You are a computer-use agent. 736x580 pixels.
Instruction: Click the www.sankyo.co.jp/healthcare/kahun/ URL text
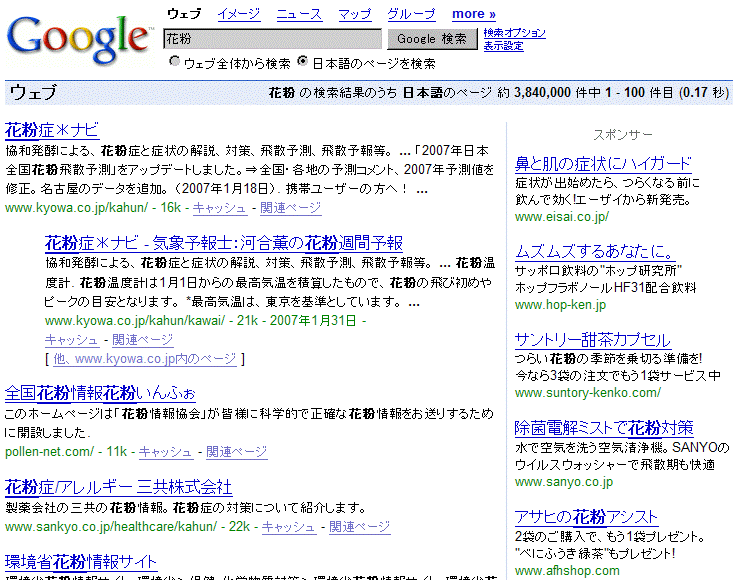111,527
